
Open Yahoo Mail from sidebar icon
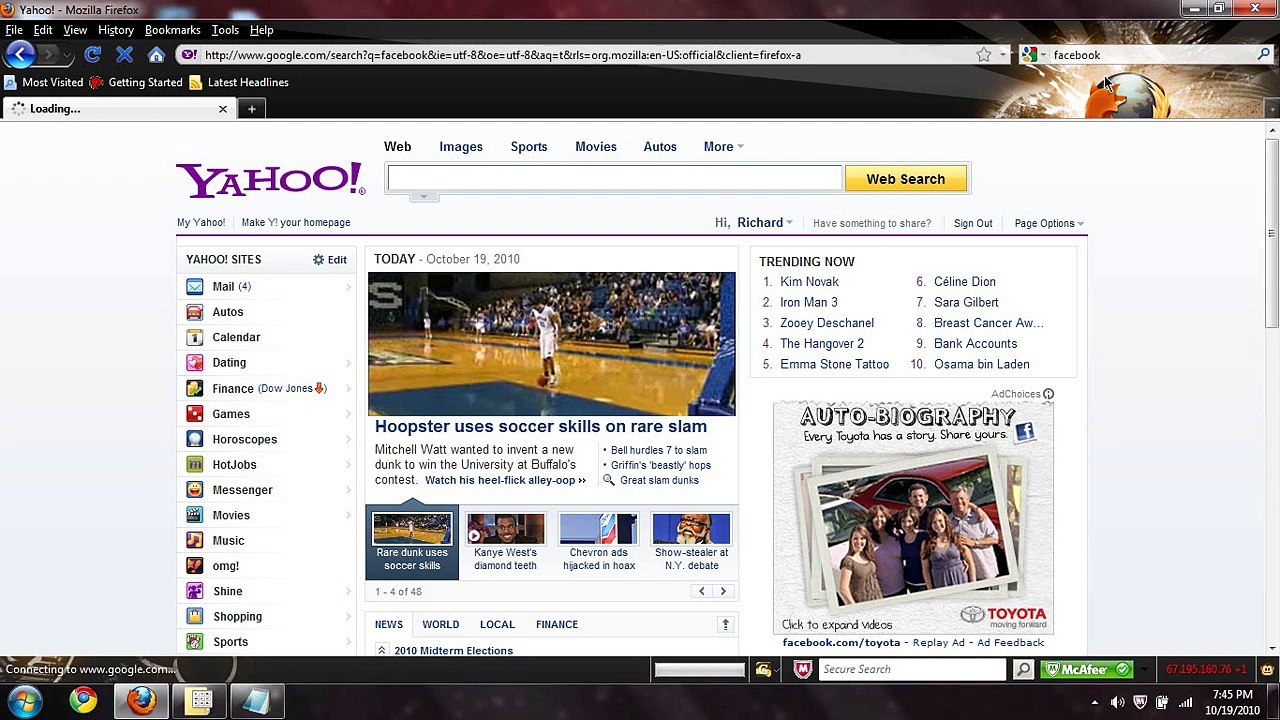tap(195, 287)
